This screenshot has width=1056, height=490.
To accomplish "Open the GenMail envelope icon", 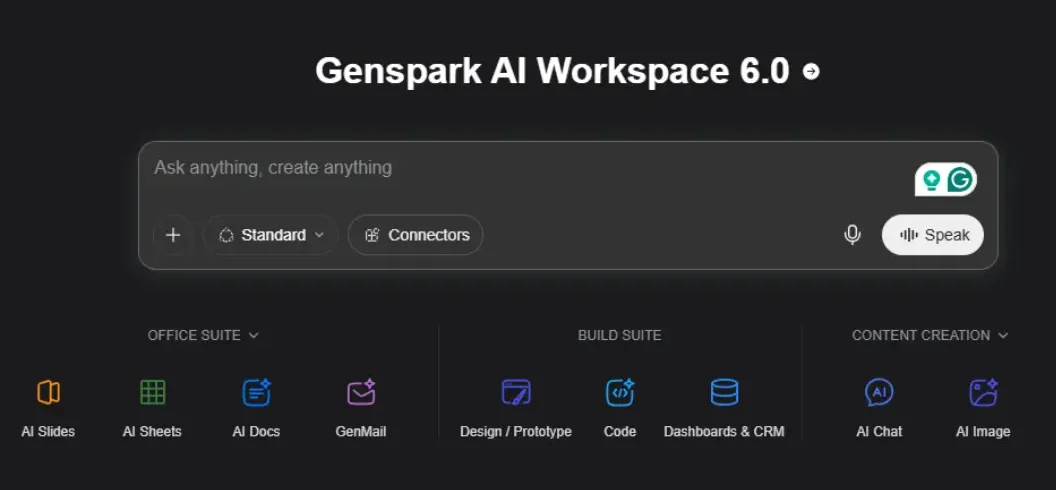I will coord(361,392).
